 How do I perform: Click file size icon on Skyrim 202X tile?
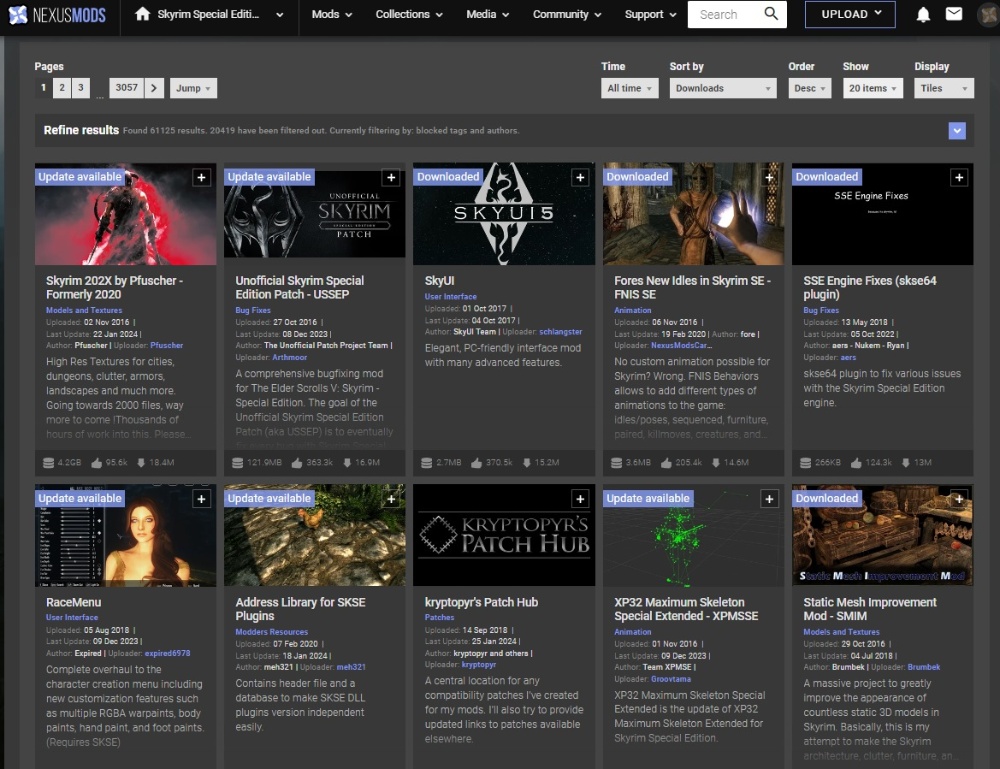click(x=48, y=463)
